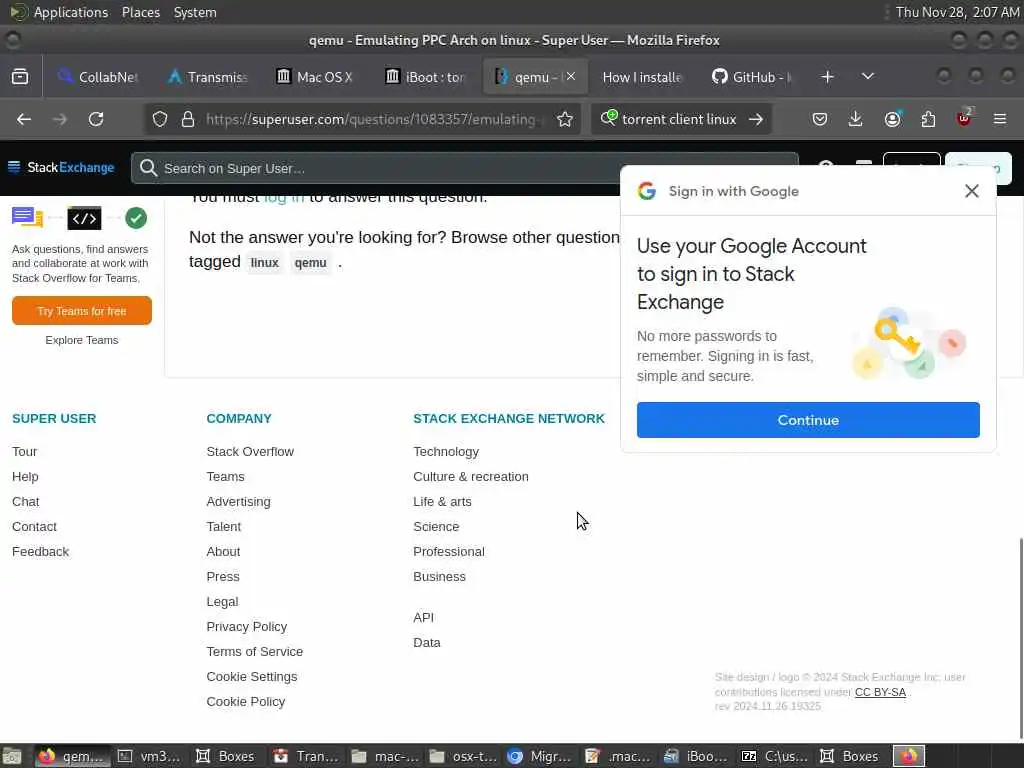Click the Stack Exchange logo
The image size is (1024, 768).
coord(61,167)
